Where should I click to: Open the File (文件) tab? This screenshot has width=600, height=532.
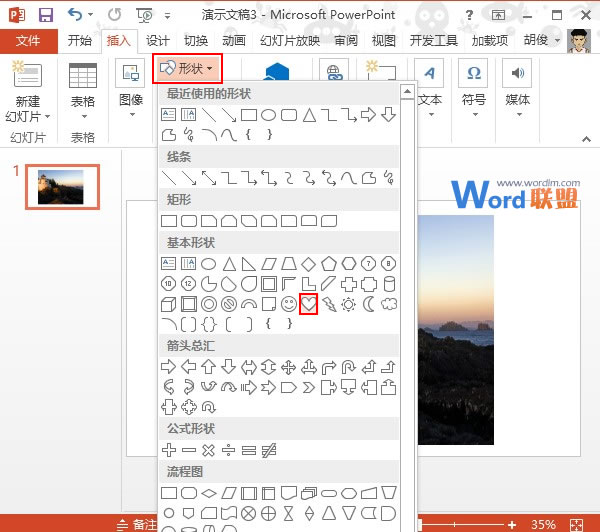28,41
